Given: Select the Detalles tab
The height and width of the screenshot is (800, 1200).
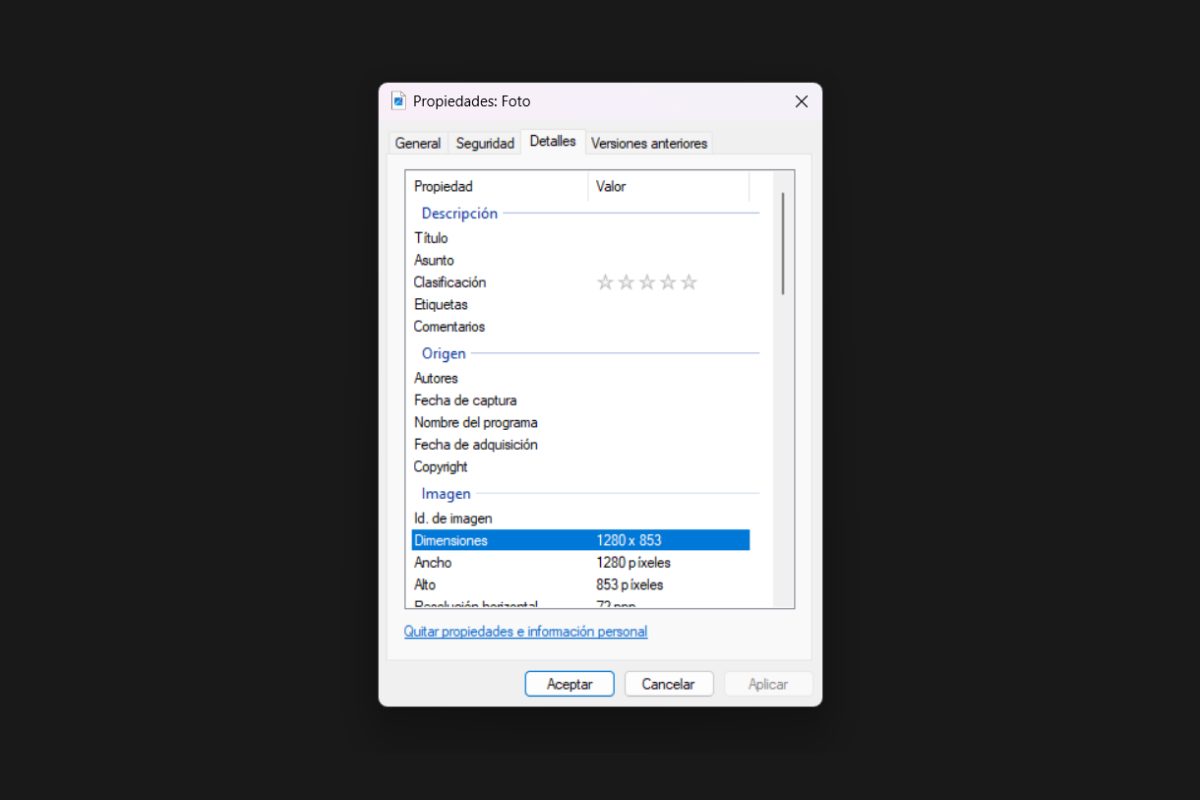Looking at the screenshot, I should [553, 142].
